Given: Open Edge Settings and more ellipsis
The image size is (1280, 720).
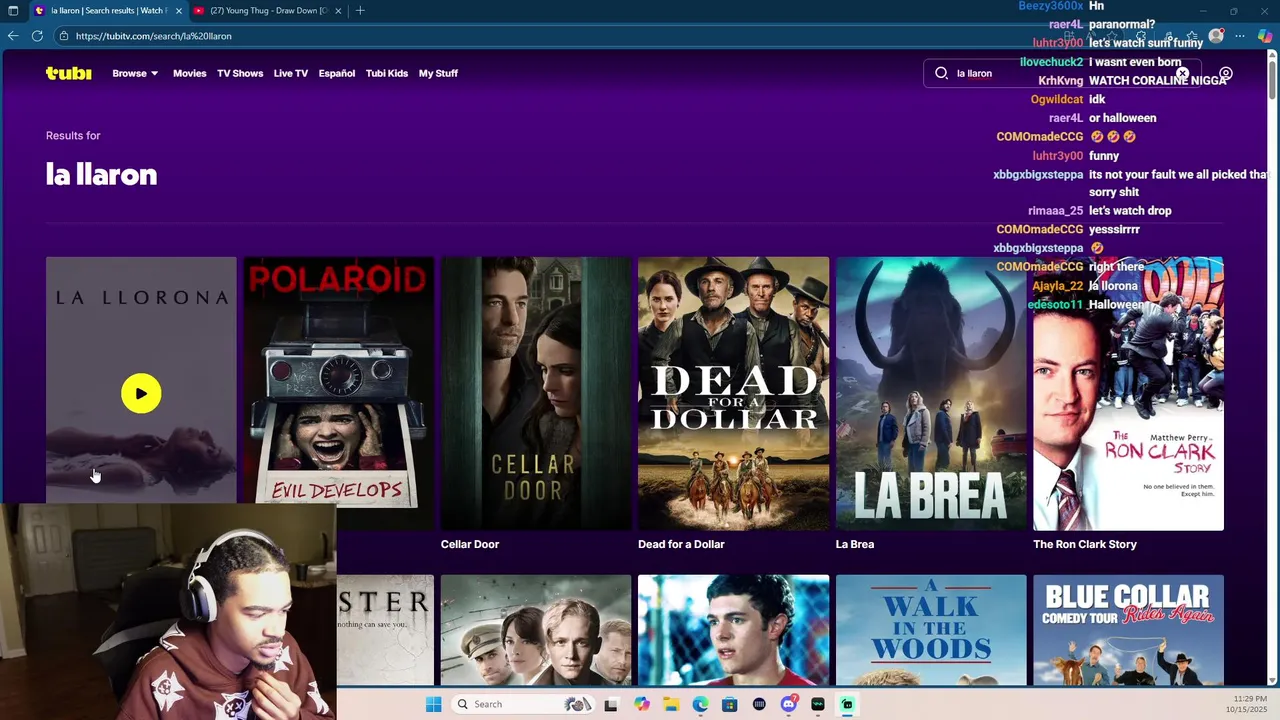Looking at the screenshot, I should coord(1240,36).
